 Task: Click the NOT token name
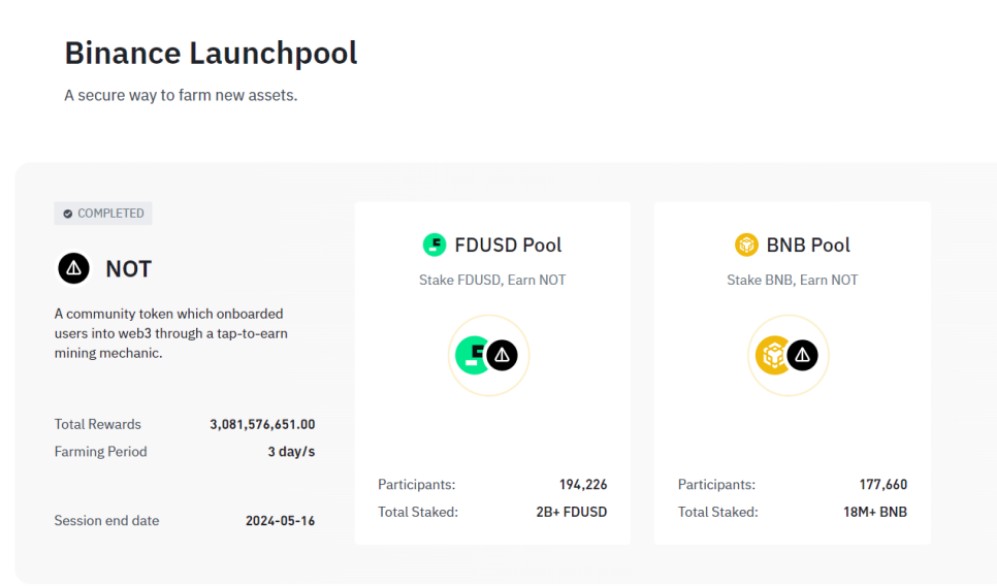128,269
